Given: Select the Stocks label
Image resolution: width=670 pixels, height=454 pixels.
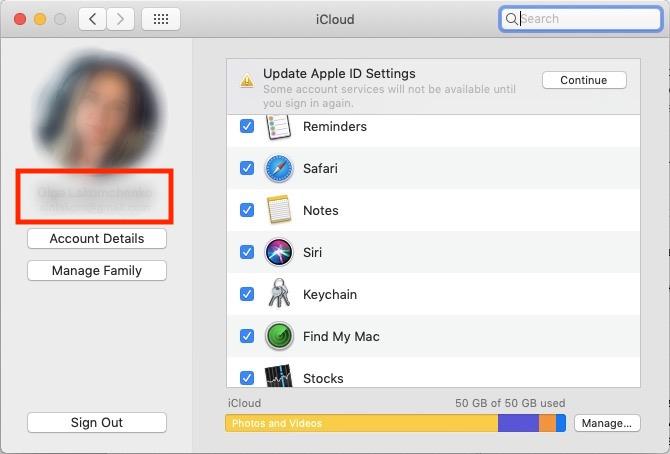Looking at the screenshot, I should tap(323, 378).
